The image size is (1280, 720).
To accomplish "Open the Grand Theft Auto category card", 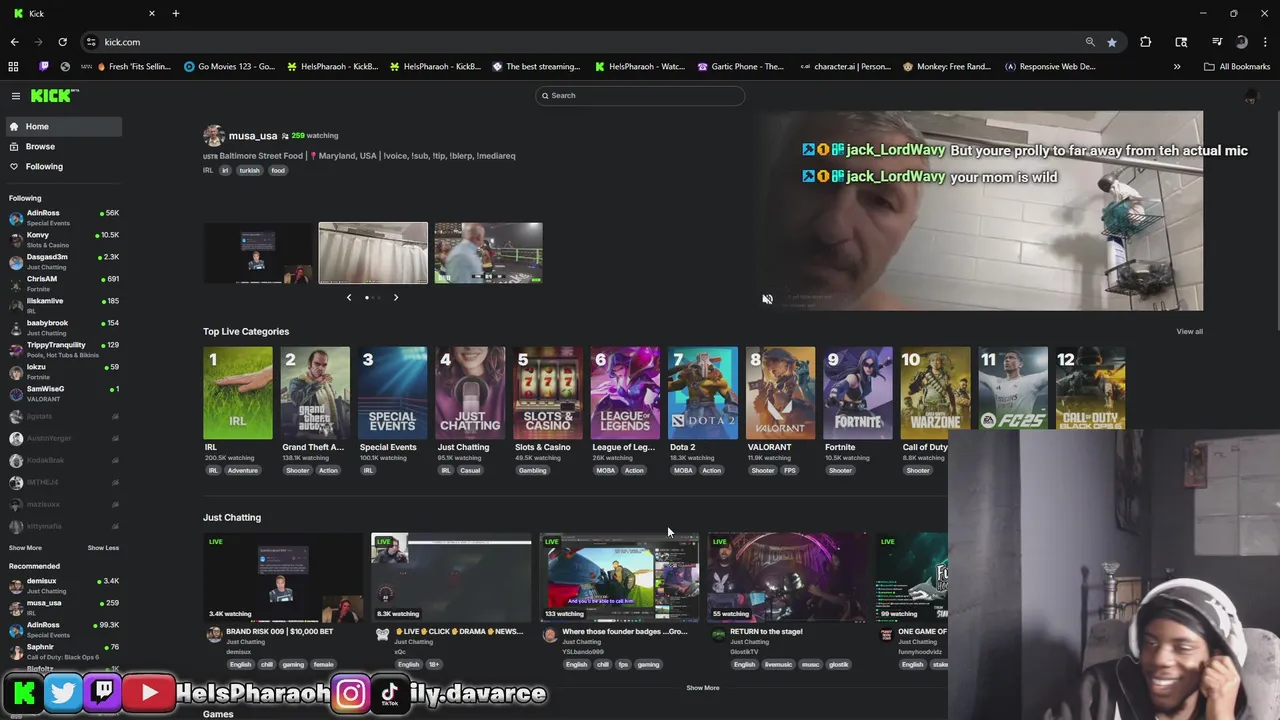I will [x=315, y=393].
